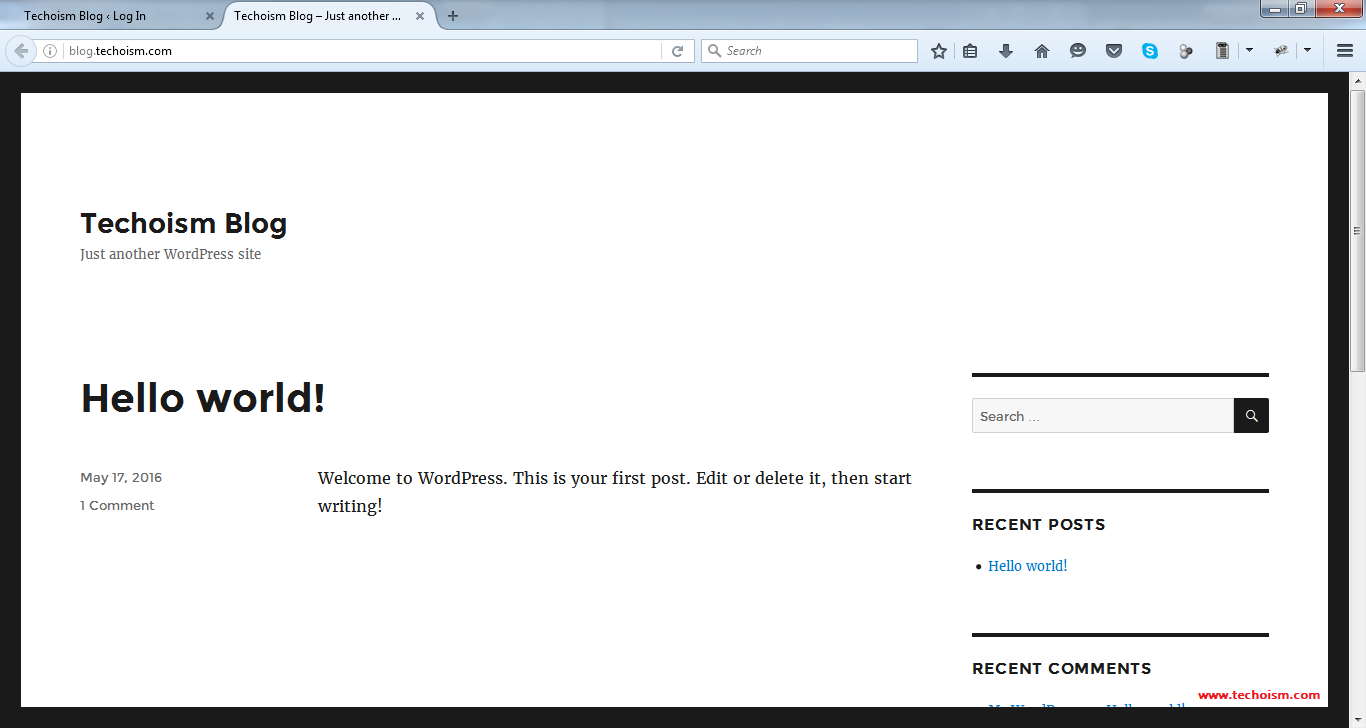View the '1 Comment' link
This screenshot has height=728, width=1366.
pos(117,506)
